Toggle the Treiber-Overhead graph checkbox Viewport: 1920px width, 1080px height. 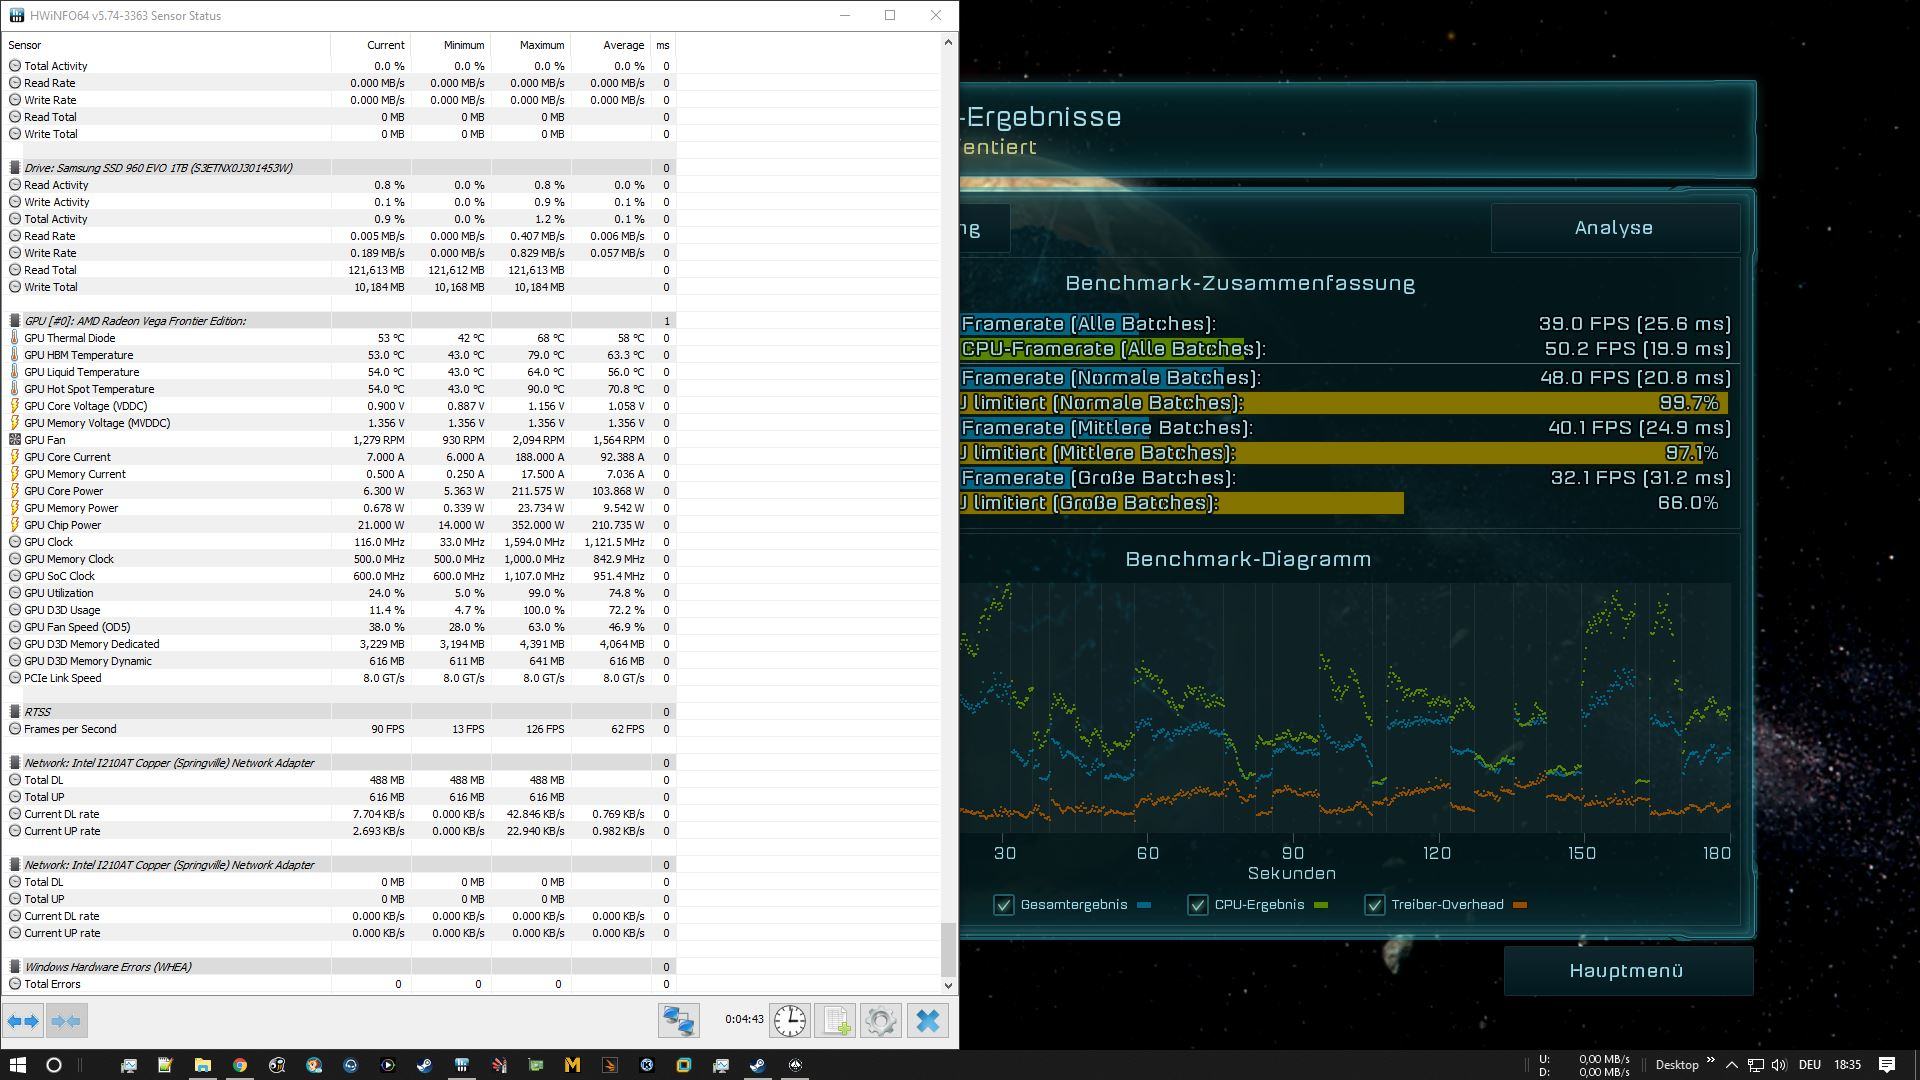click(x=1374, y=905)
